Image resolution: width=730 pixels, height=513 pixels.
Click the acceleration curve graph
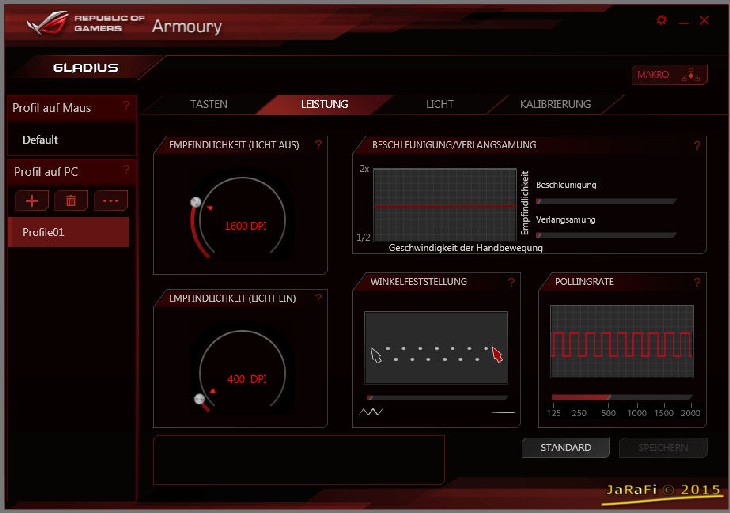[x=445, y=204]
